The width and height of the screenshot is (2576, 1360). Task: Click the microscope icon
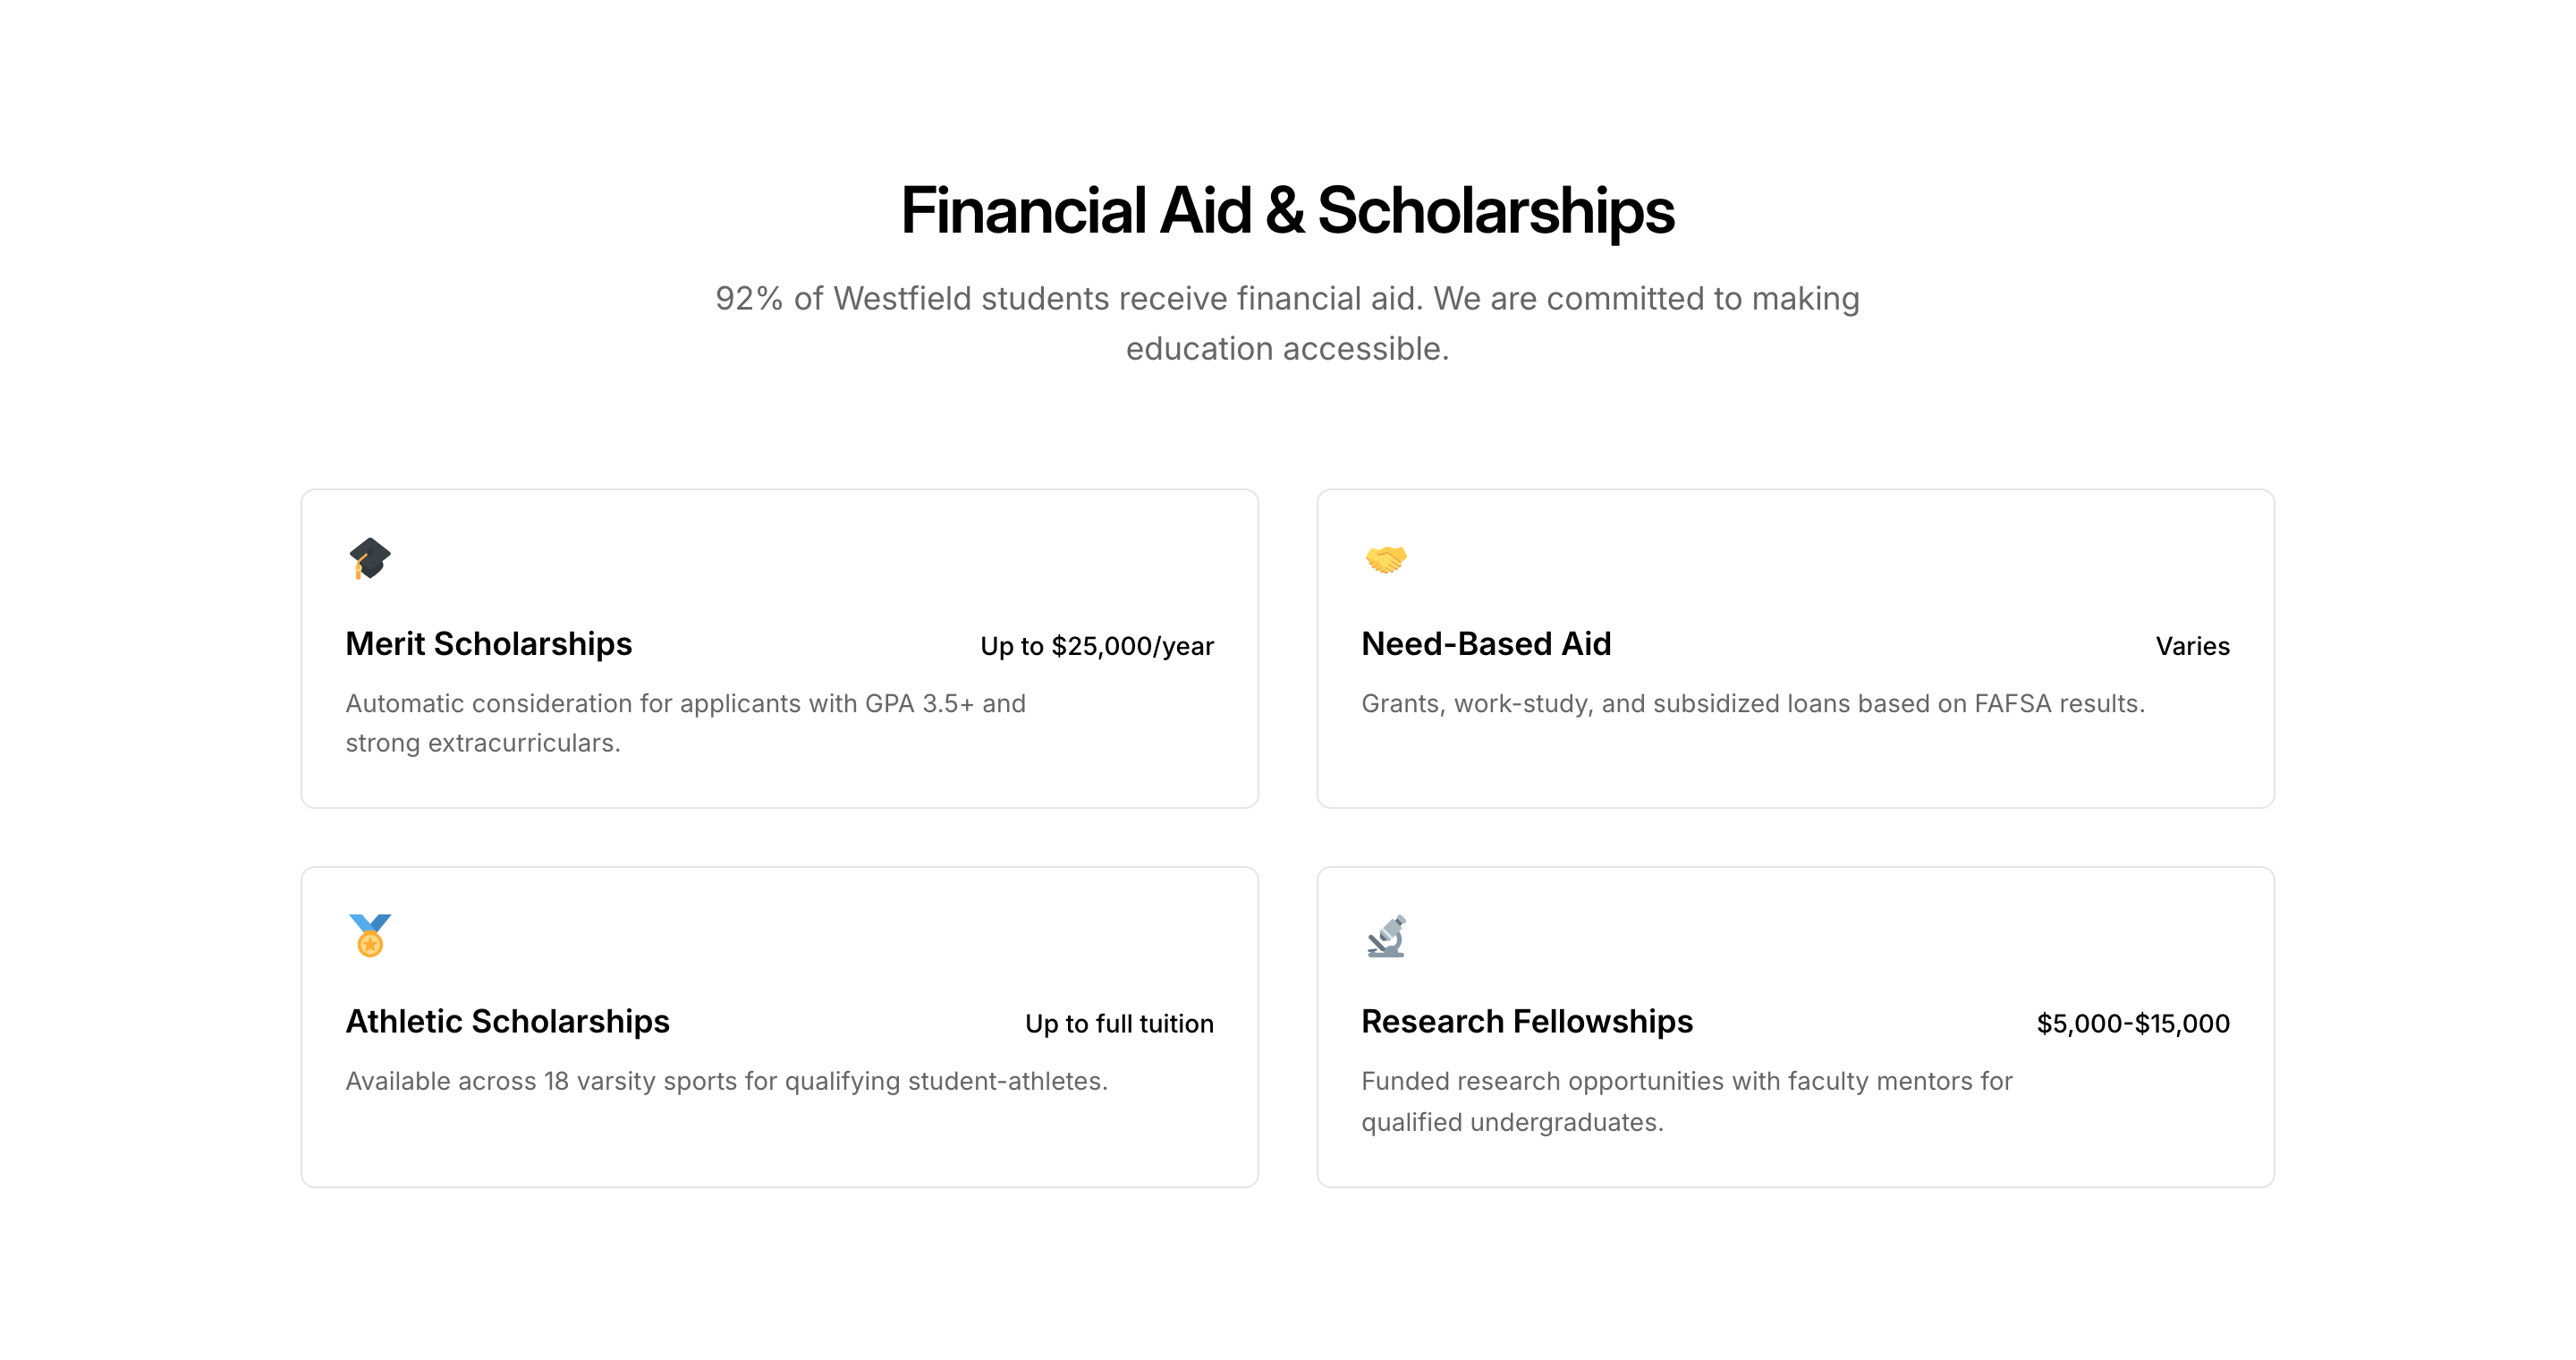click(1386, 936)
